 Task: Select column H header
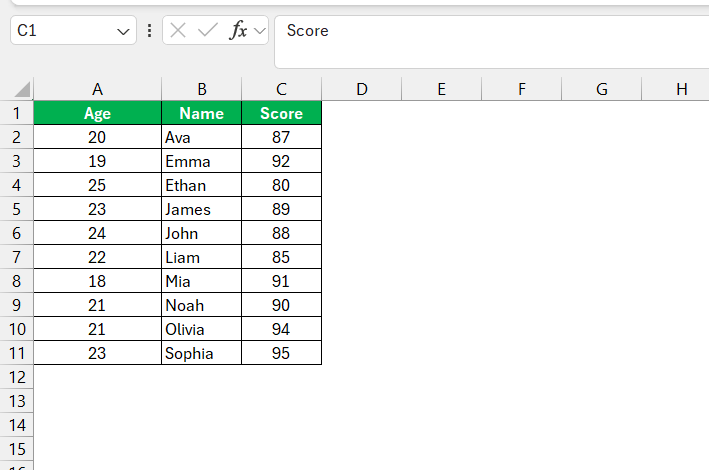click(676, 89)
